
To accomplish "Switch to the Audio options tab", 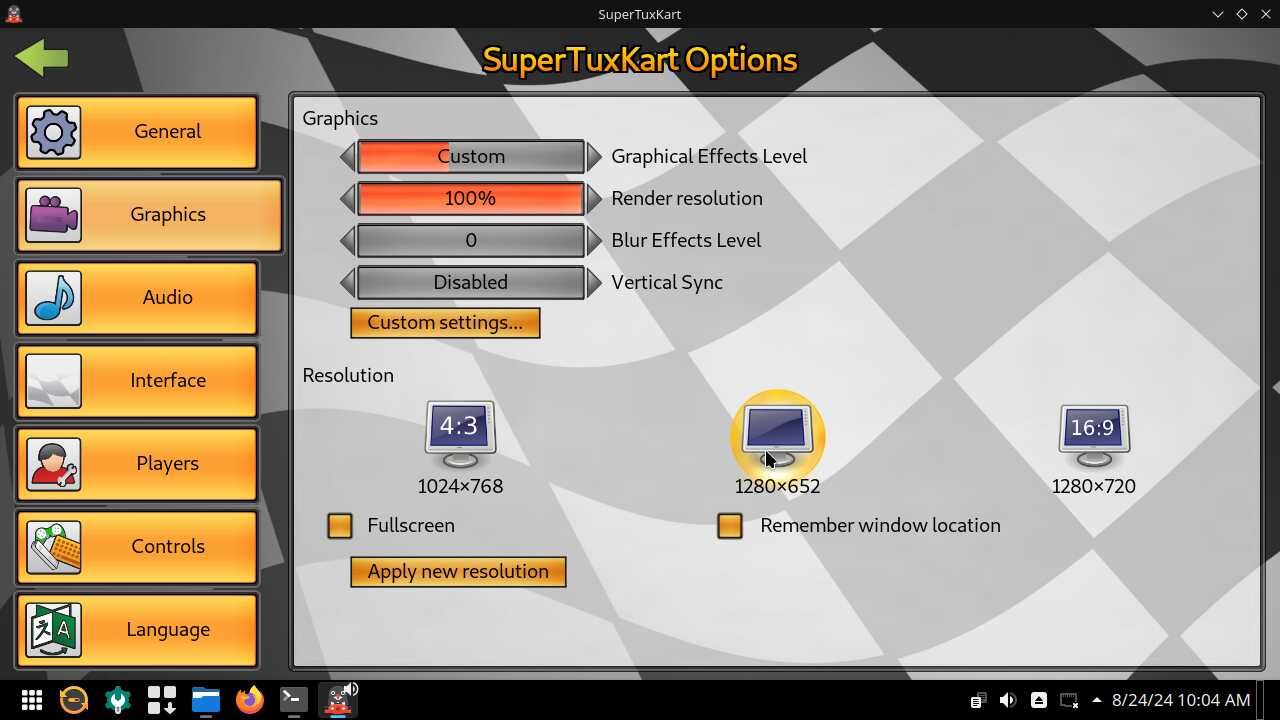I will 137,298.
